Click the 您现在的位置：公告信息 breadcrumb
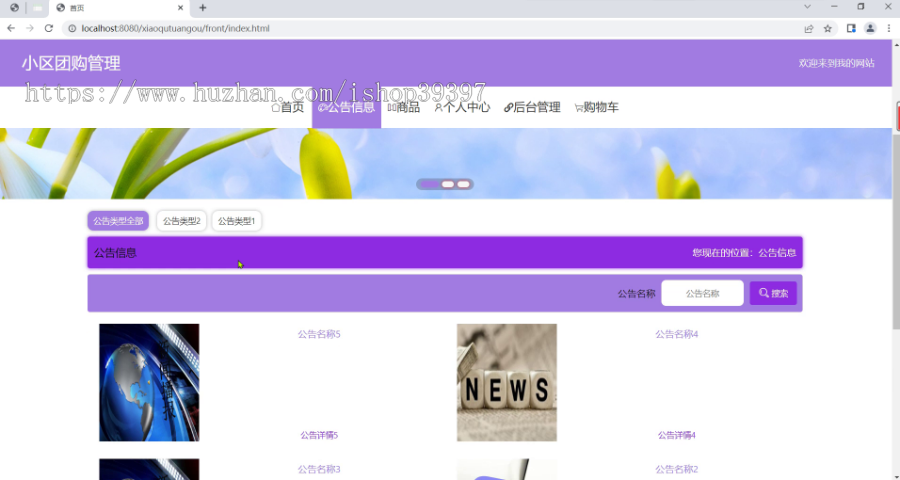This screenshot has height=480, width=900. coord(744,253)
